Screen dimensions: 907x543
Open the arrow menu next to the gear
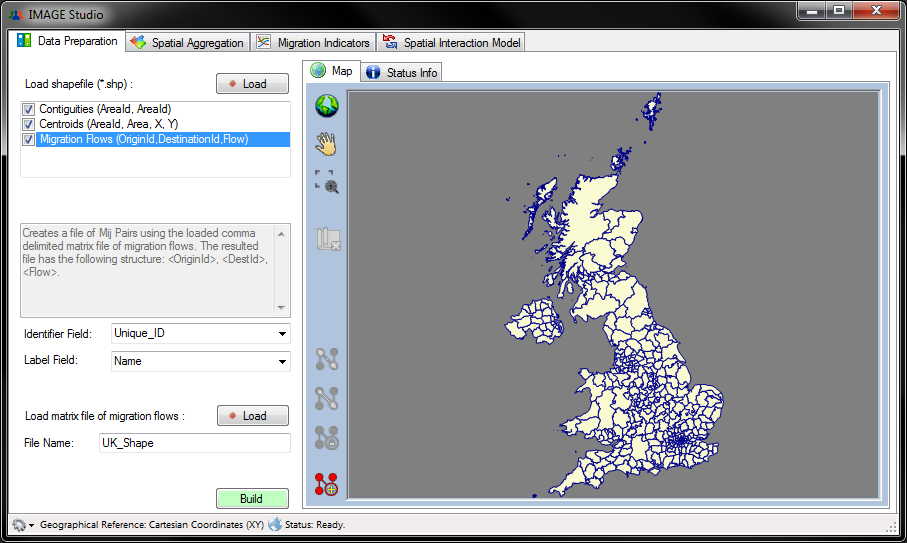click(x=31, y=525)
